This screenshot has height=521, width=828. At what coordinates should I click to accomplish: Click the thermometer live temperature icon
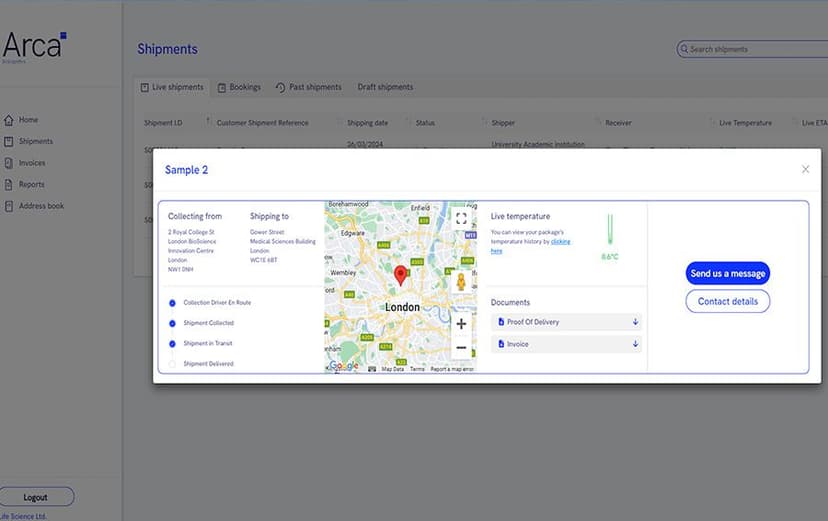609,230
